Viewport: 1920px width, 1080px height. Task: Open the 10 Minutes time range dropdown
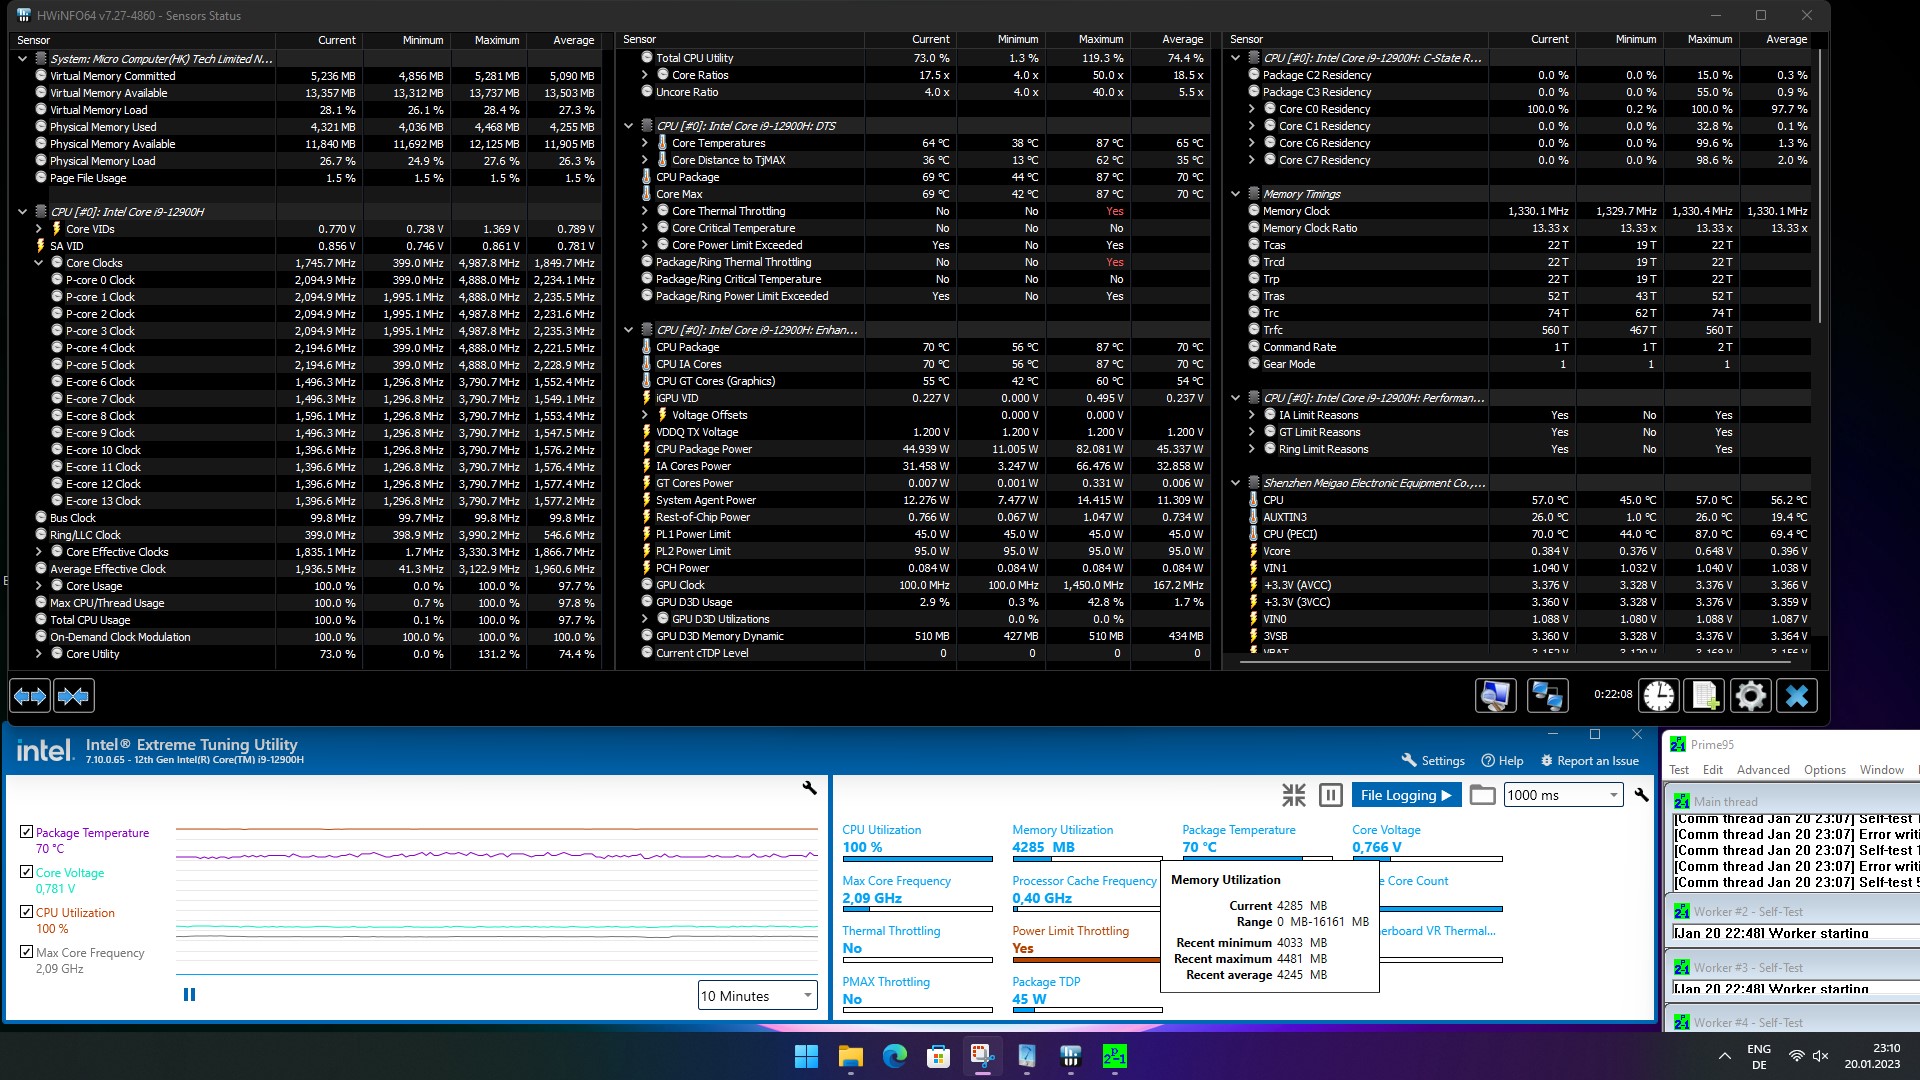[757, 995]
